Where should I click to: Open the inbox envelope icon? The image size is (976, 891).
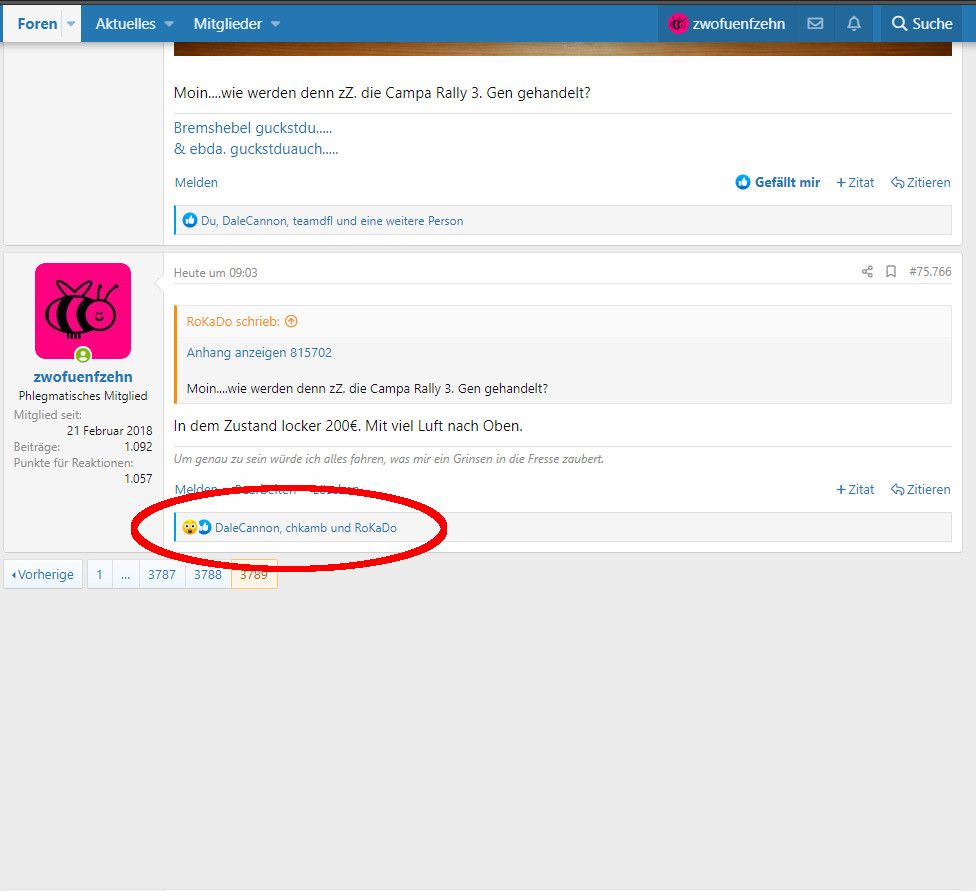(815, 23)
